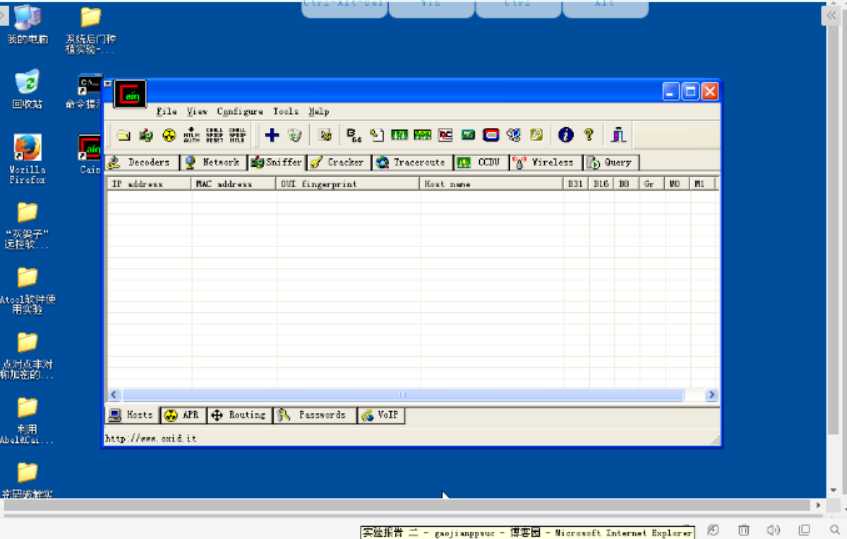Image resolution: width=847 pixels, height=539 pixels.
Task: Click the magnifier icon at bottom right
Action: pos(835,530)
